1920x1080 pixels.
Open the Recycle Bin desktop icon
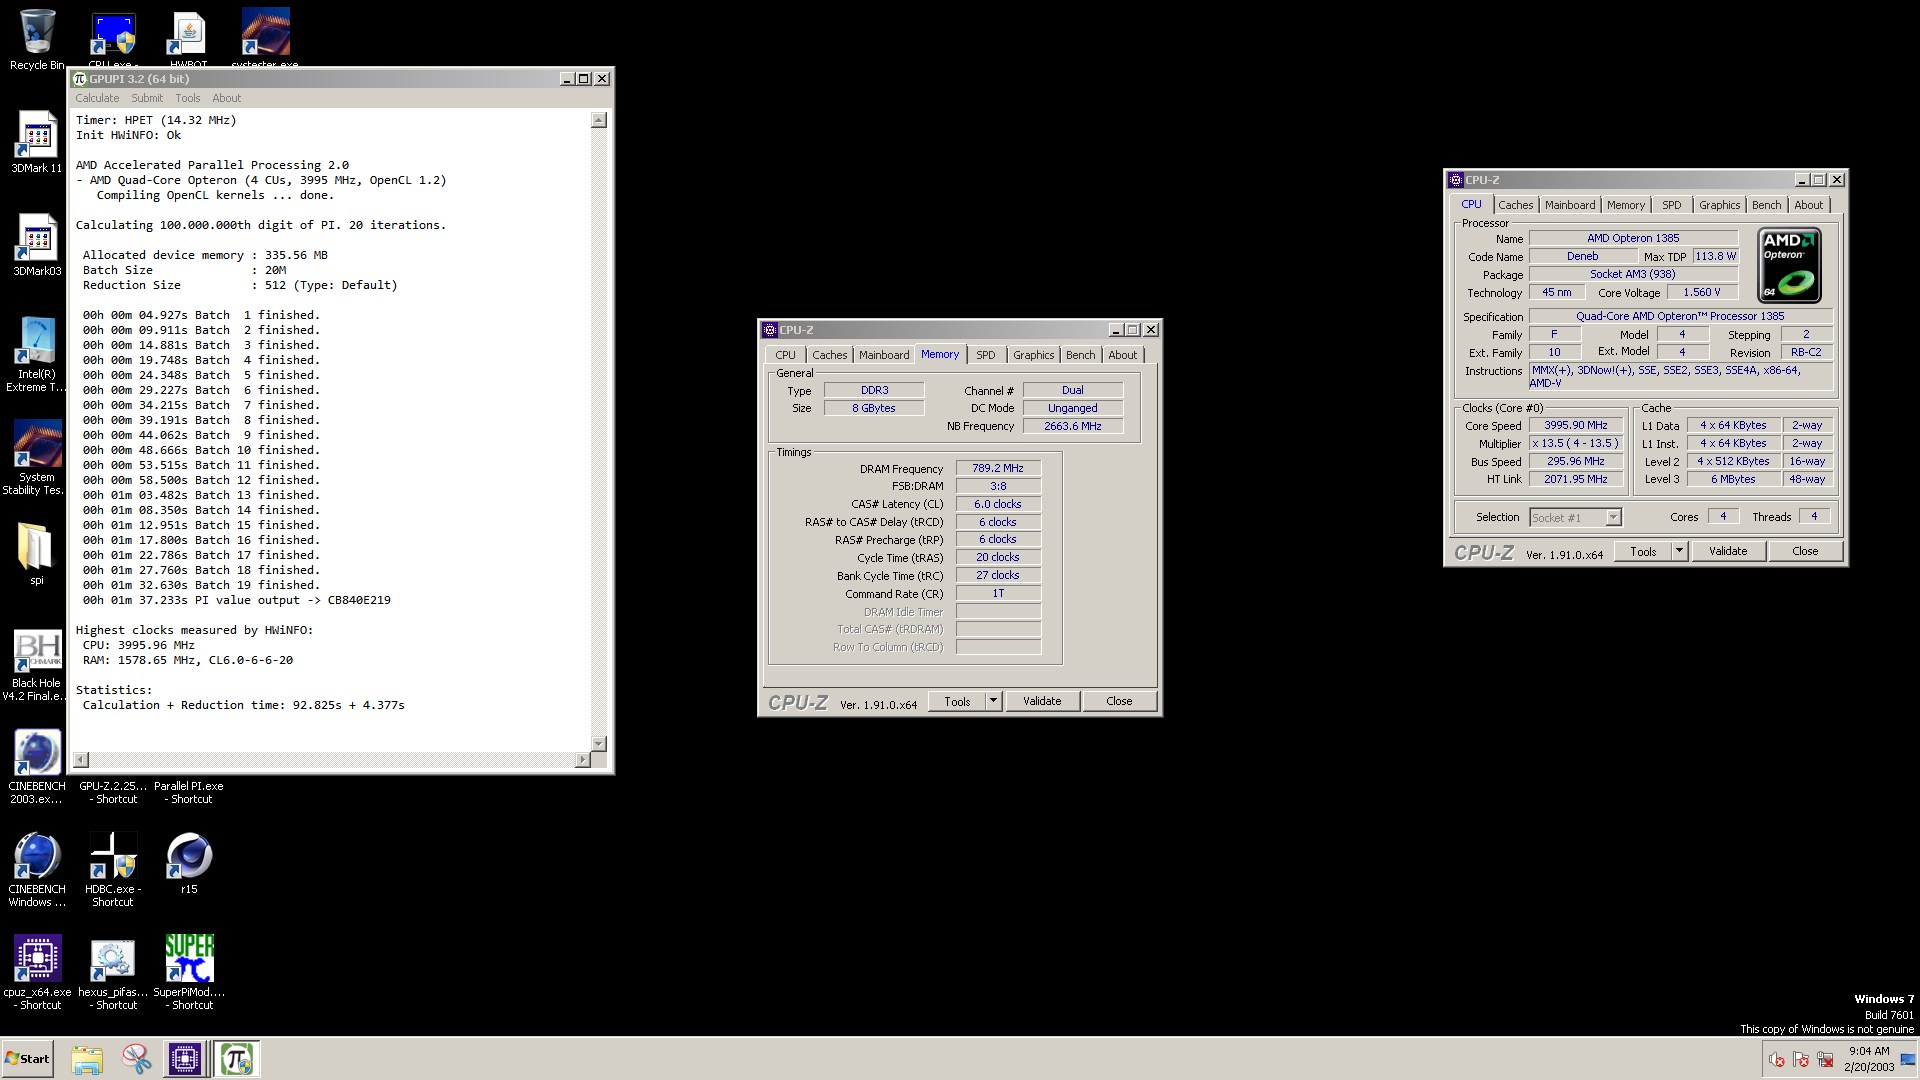(37, 38)
